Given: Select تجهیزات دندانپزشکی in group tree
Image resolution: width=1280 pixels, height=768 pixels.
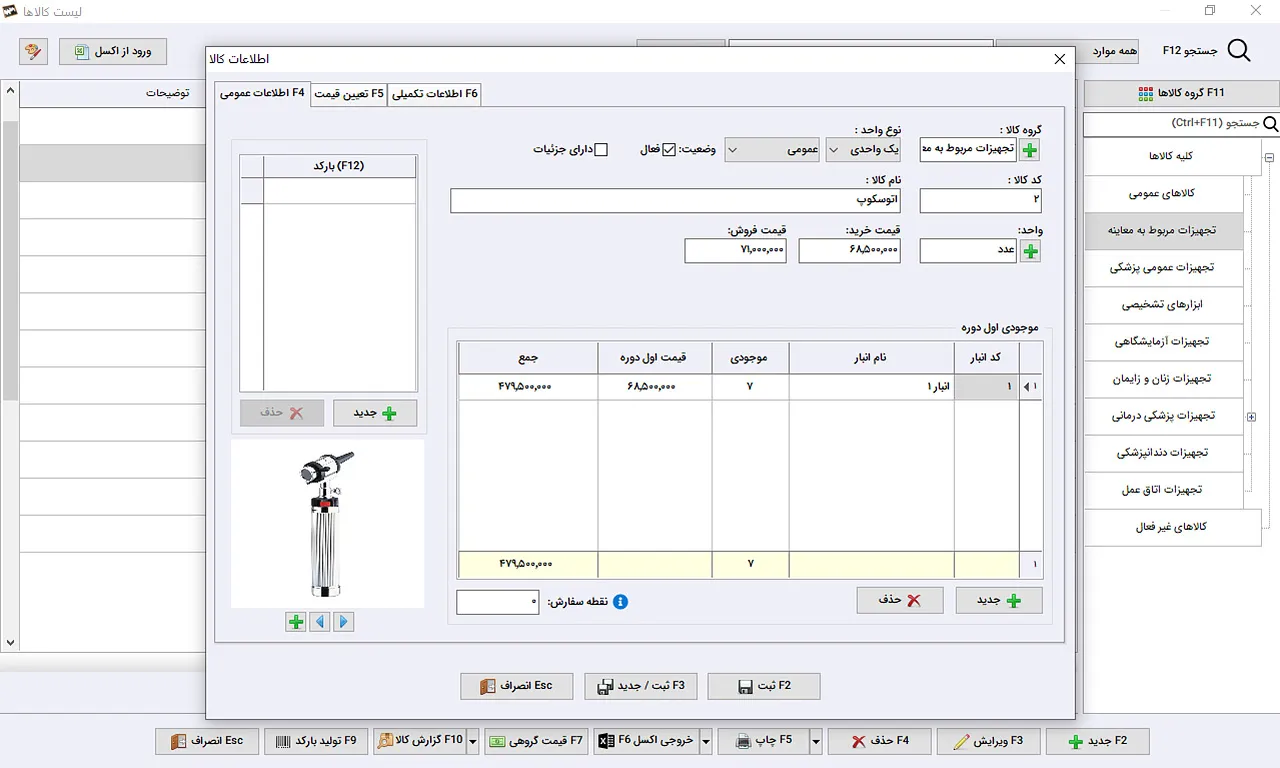Looking at the screenshot, I should click(1162, 453).
